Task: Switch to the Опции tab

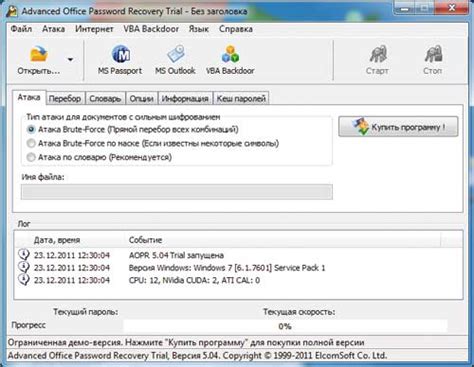Action: 141,99
